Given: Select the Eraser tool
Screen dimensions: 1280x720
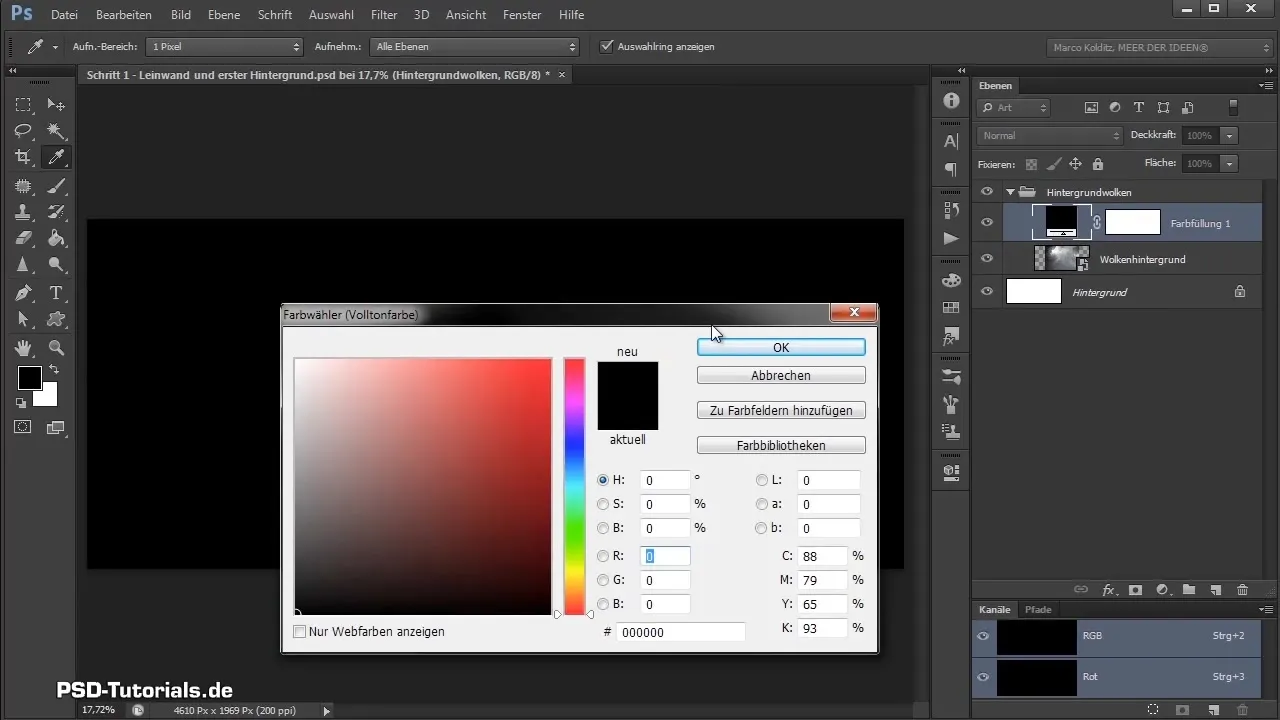Looking at the screenshot, I should [23, 238].
